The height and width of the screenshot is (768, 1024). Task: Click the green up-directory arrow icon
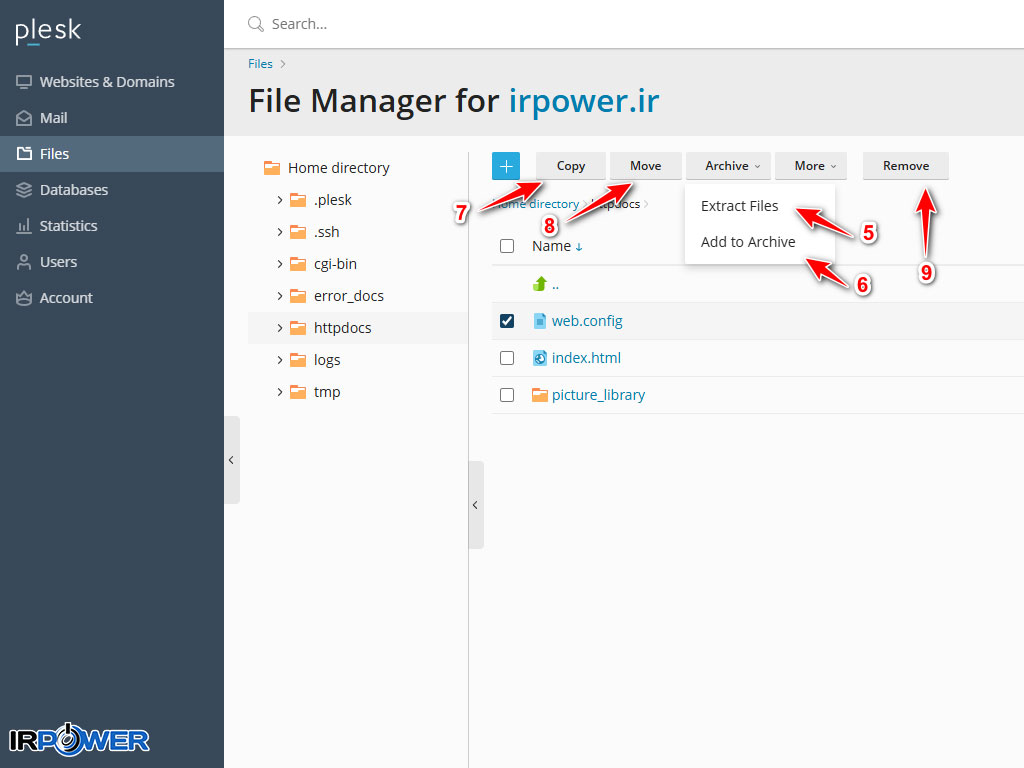point(540,284)
